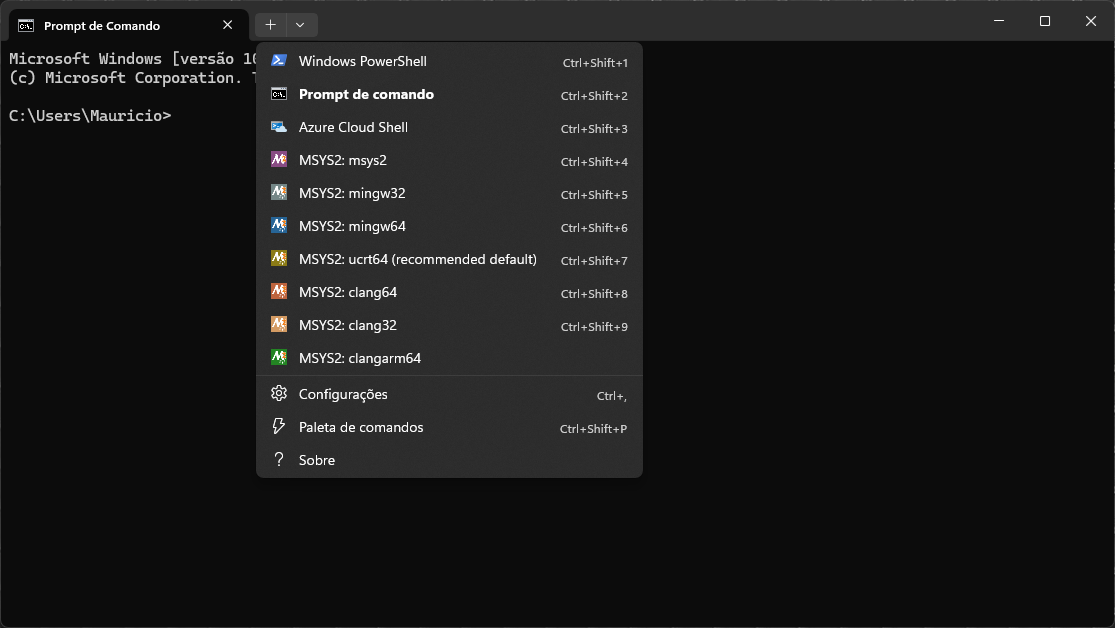Open MSYS2: clang32 profile
Viewport: 1115px width, 628px height.
coord(348,325)
